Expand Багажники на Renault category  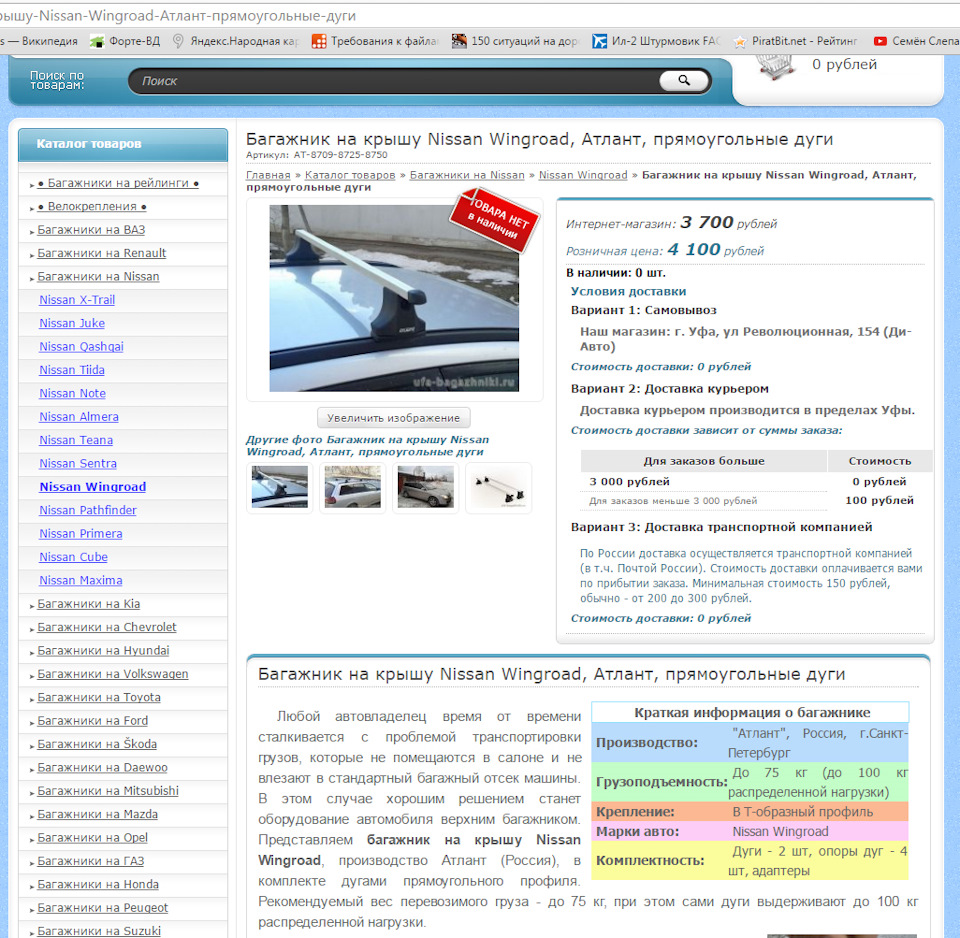[x=102, y=253]
